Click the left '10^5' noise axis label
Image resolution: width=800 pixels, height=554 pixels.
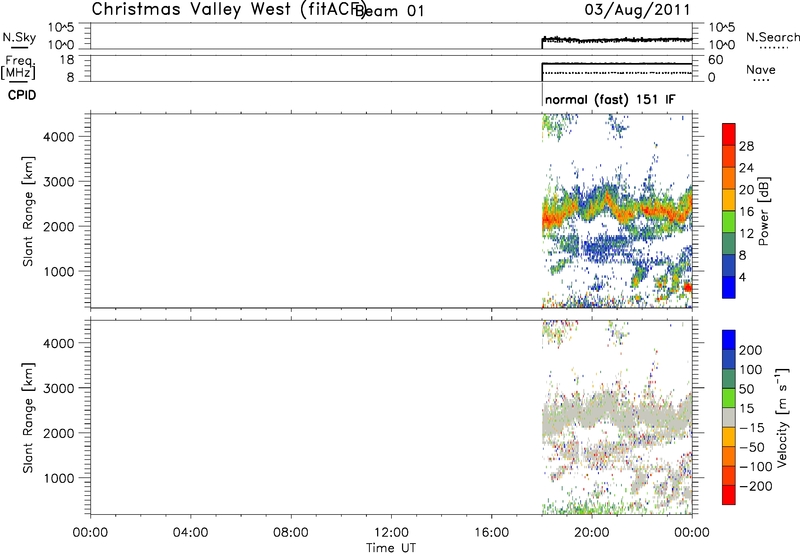[62, 27]
